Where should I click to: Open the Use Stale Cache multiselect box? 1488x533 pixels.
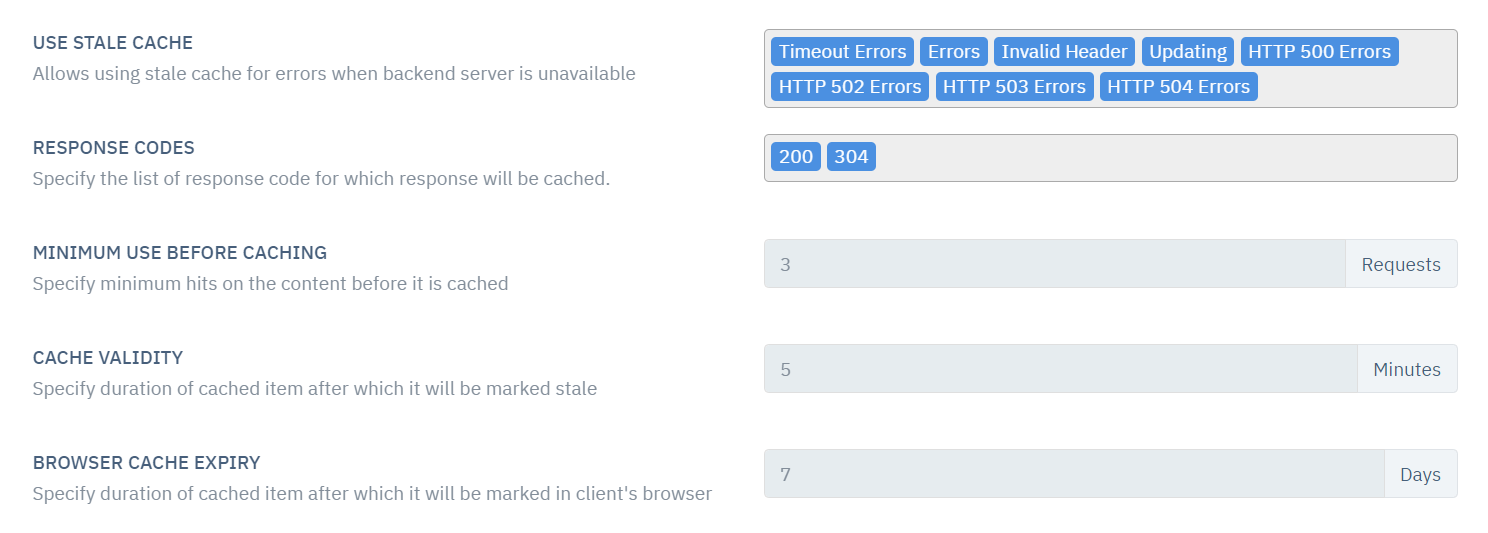[1110, 68]
